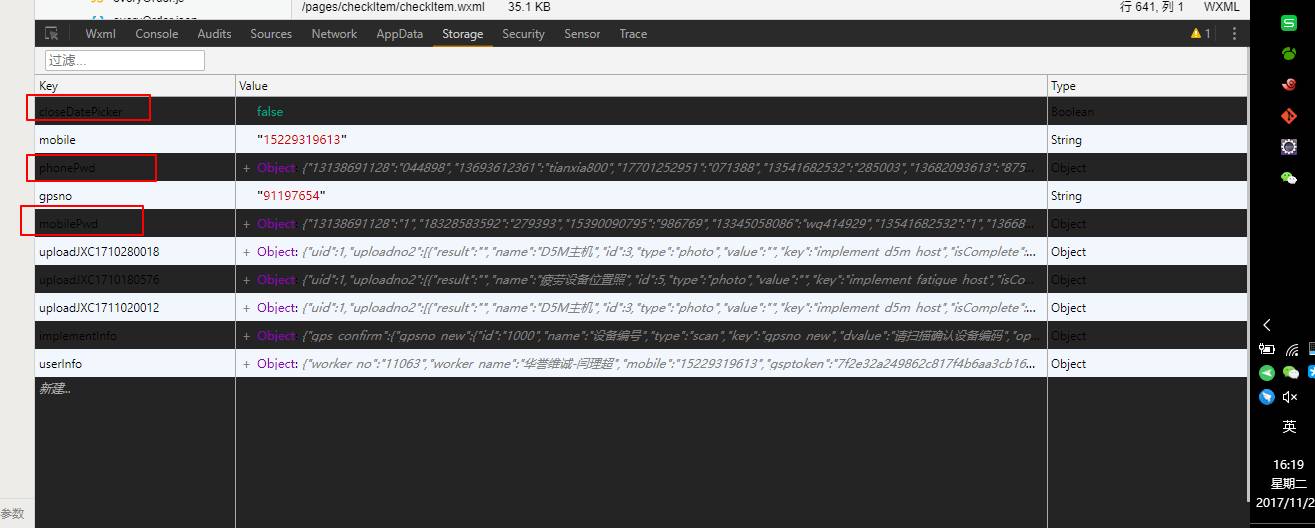Open the Sensor tab
Screen dimensions: 1315x528
(x=582, y=34)
